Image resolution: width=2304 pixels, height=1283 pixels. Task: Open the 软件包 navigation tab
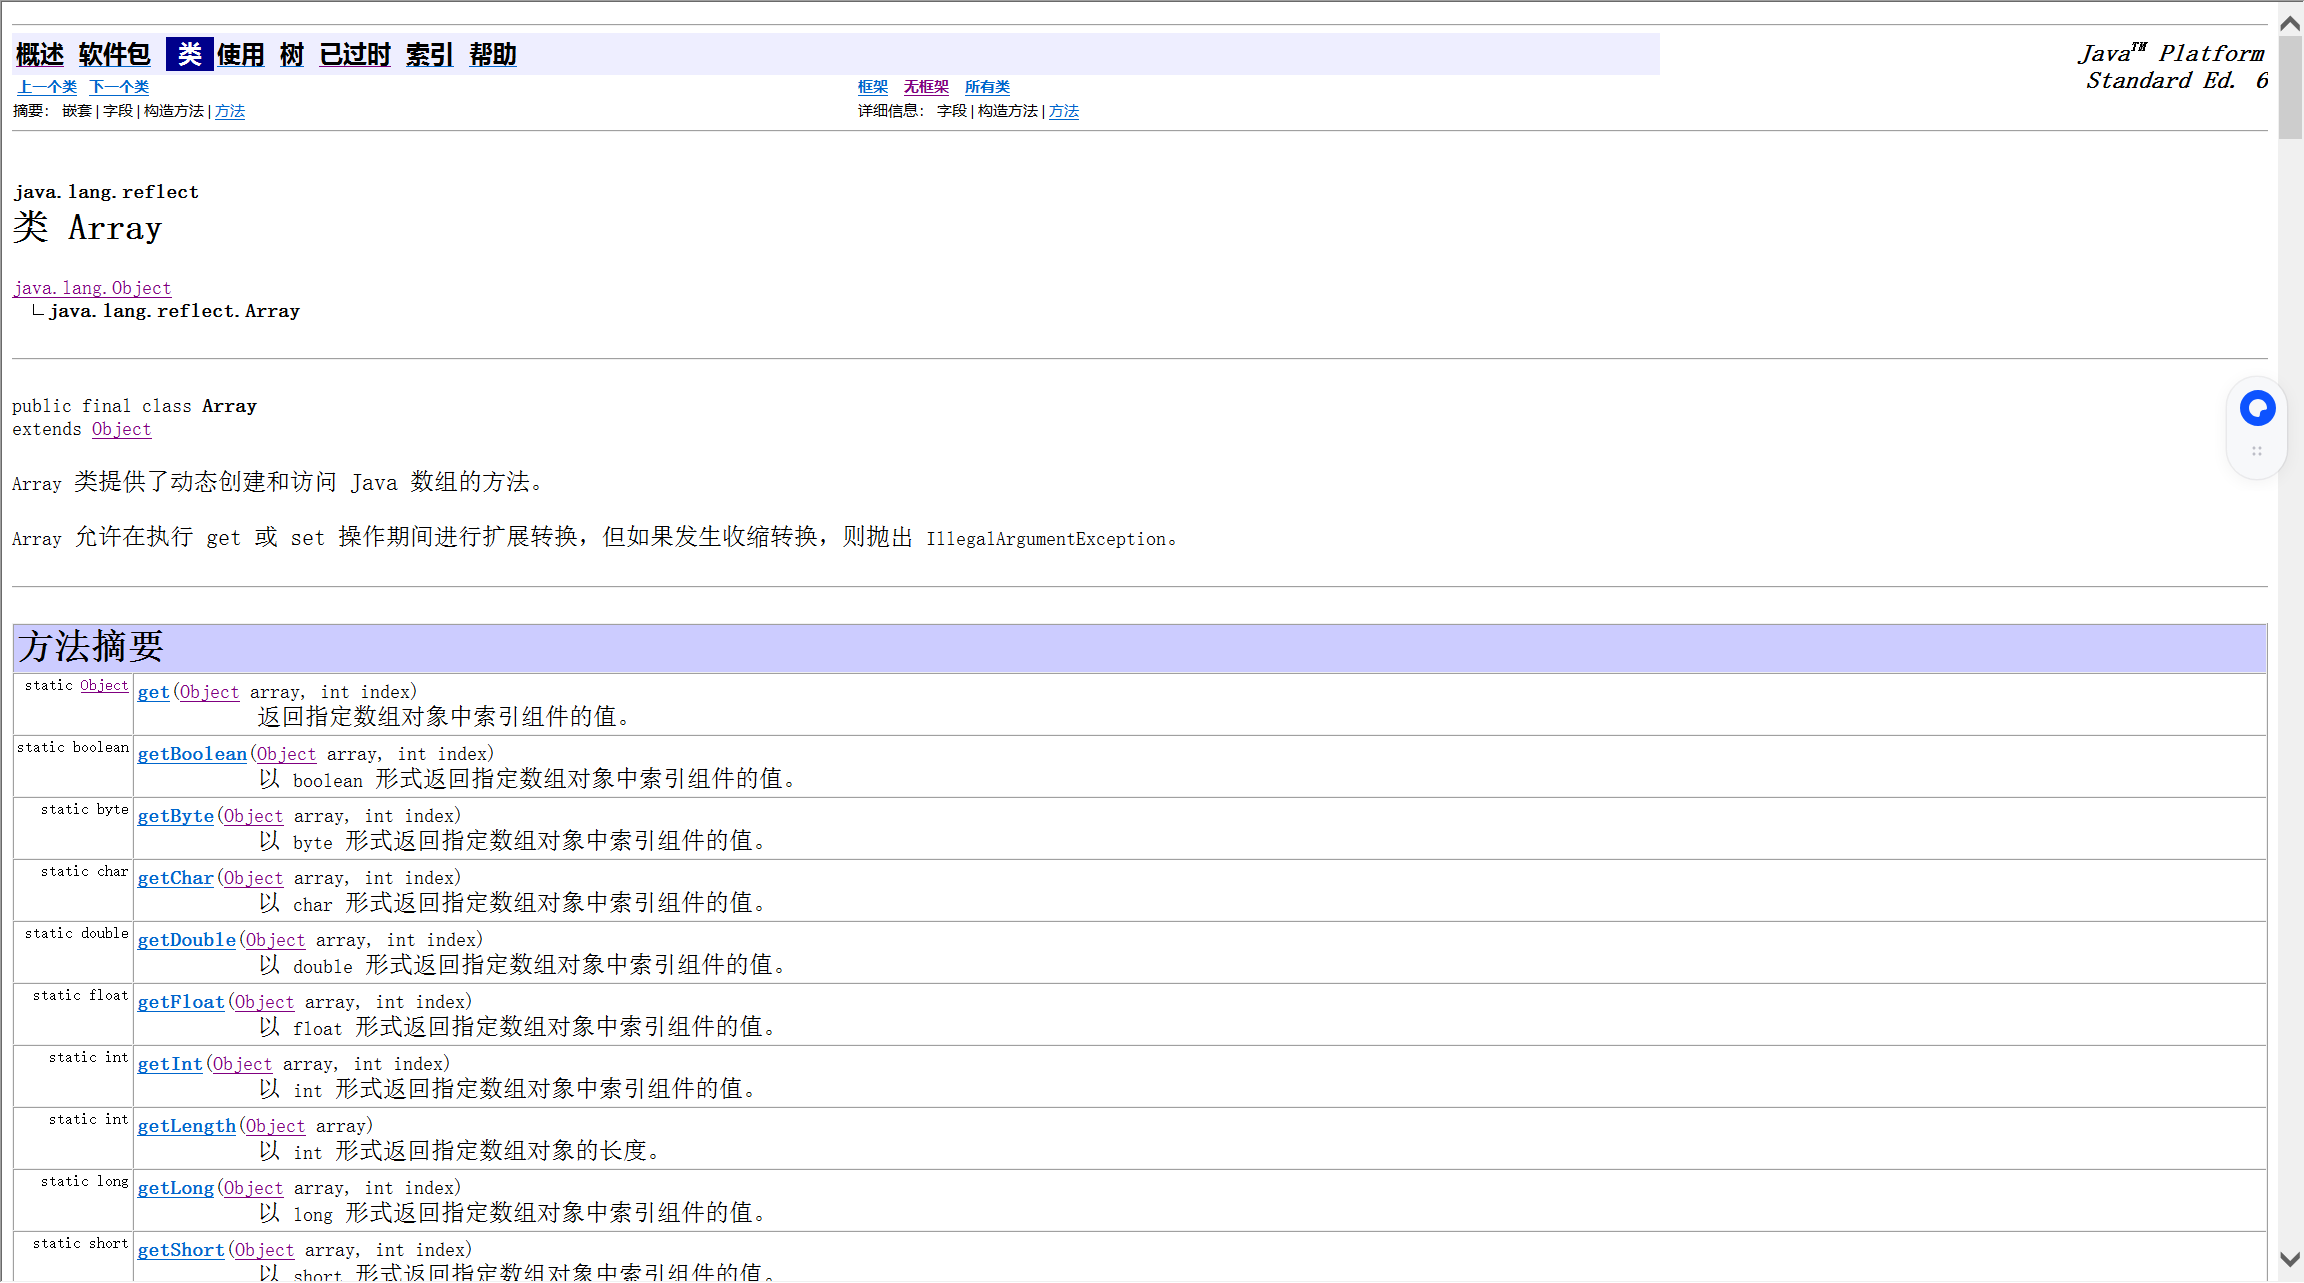pyautogui.click(x=114, y=55)
